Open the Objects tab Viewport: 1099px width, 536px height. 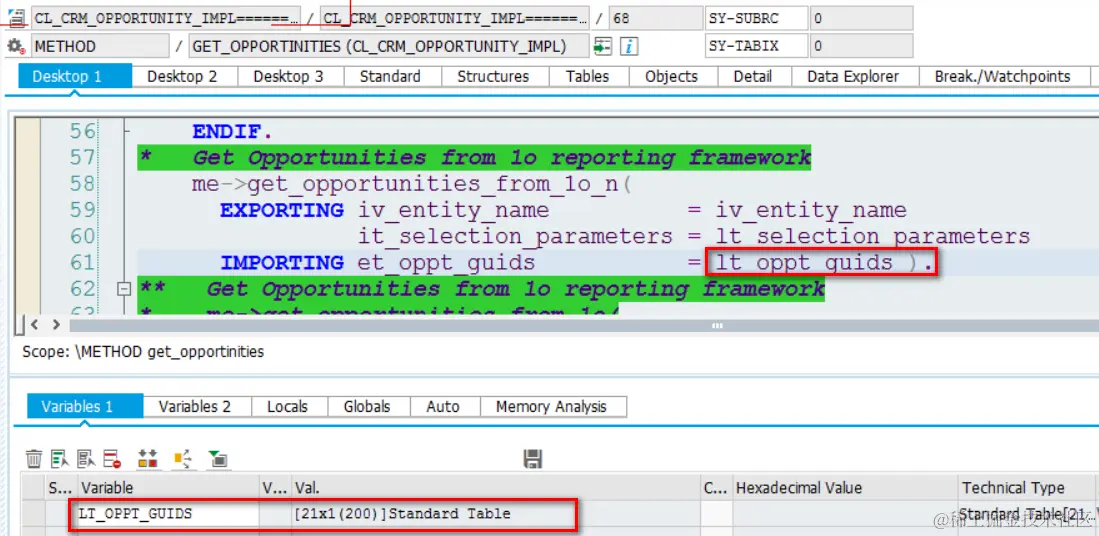pyautogui.click(x=671, y=76)
